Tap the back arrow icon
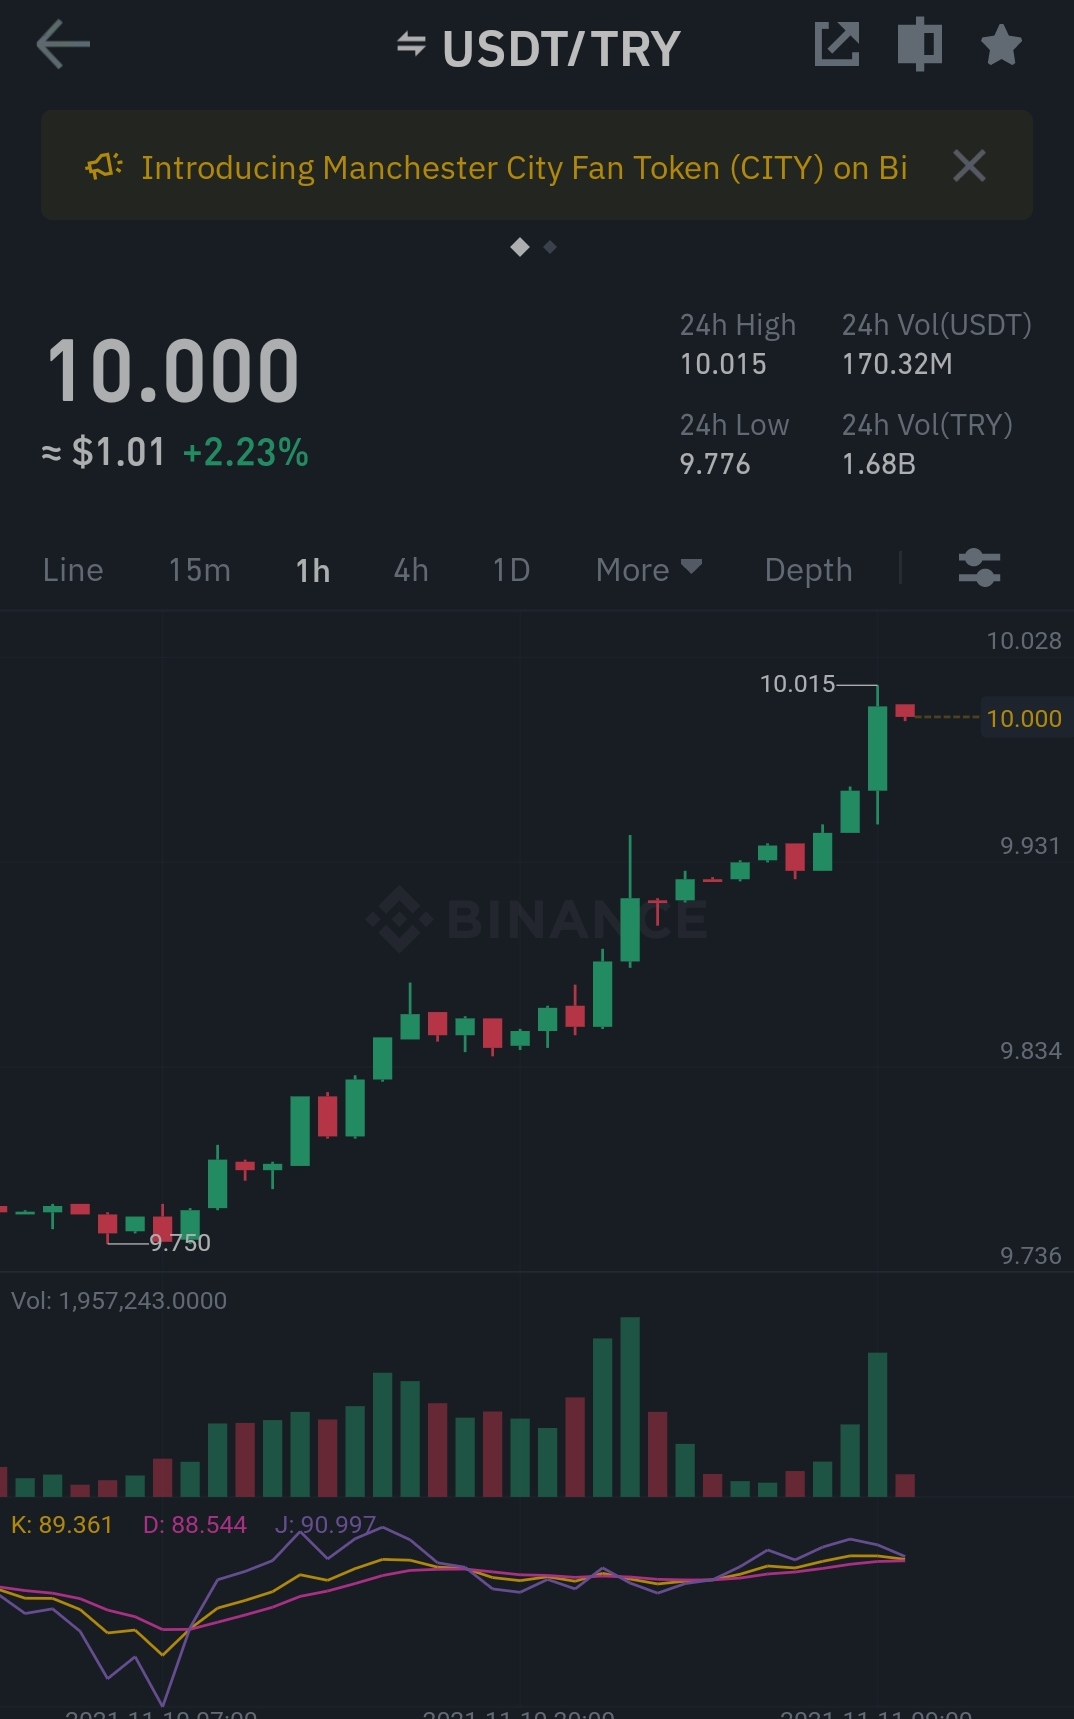 click(63, 46)
